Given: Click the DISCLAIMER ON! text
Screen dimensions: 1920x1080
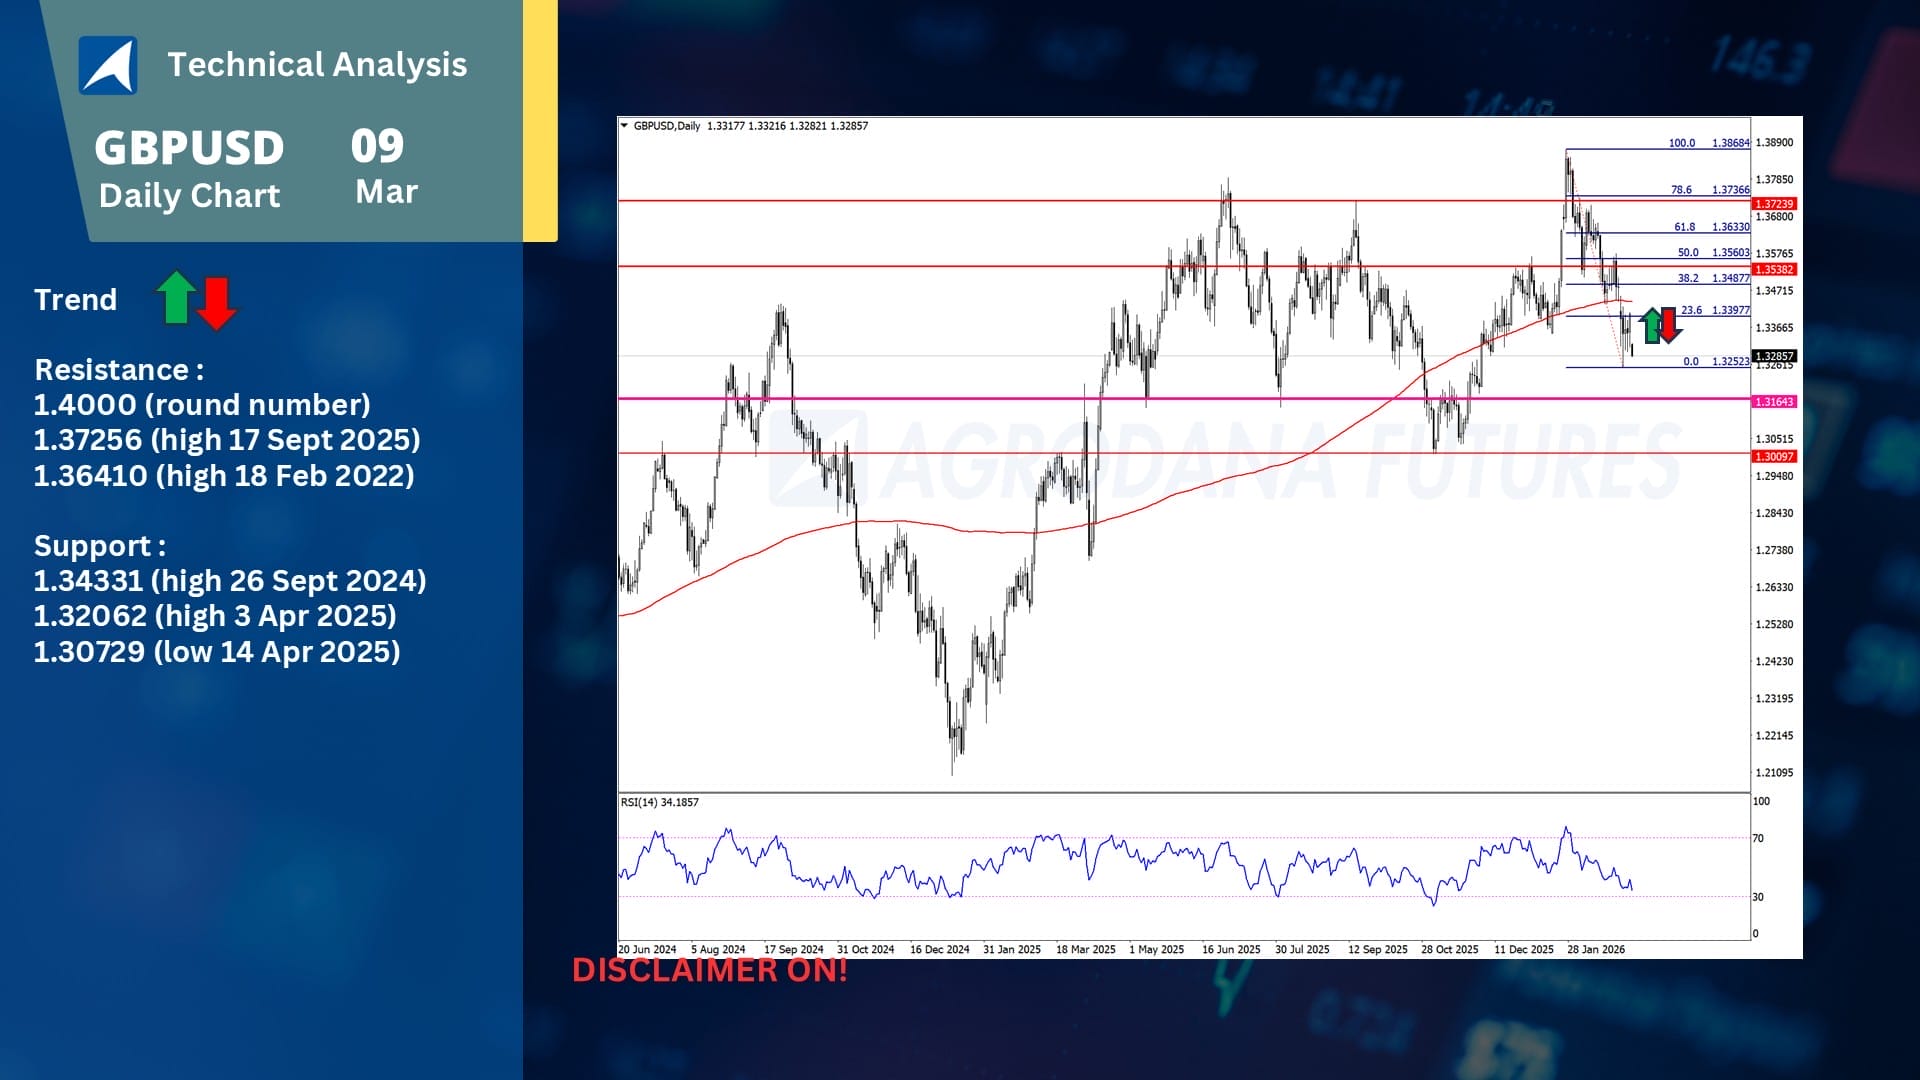Looking at the screenshot, I should tap(709, 970).
